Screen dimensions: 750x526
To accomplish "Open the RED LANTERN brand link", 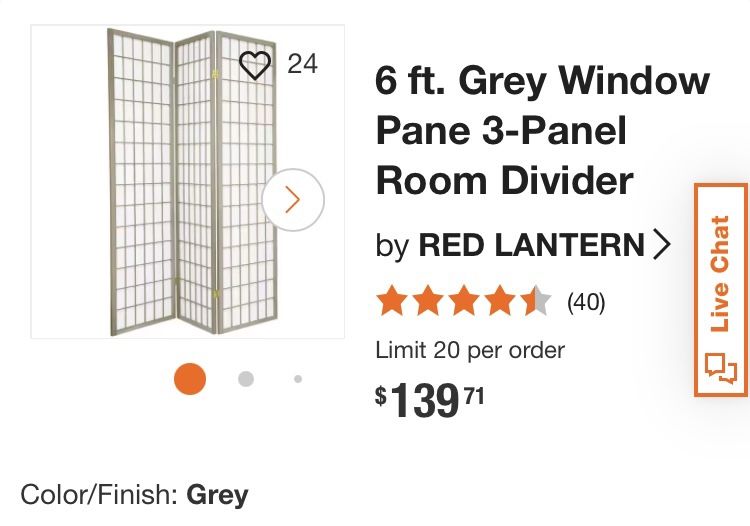I will tap(531, 245).
